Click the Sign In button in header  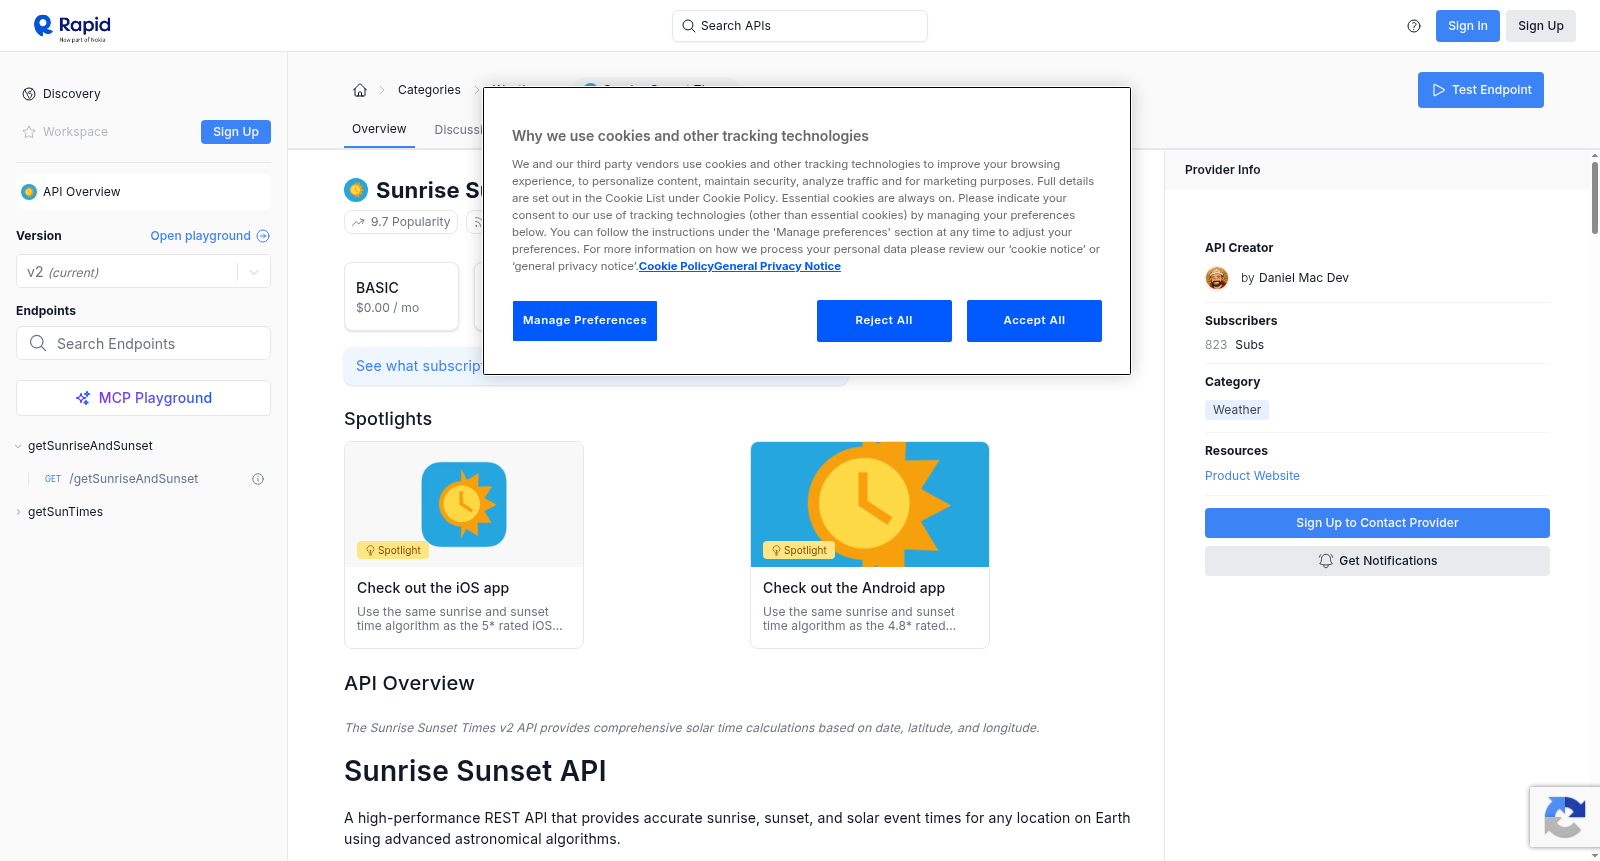tap(1467, 26)
